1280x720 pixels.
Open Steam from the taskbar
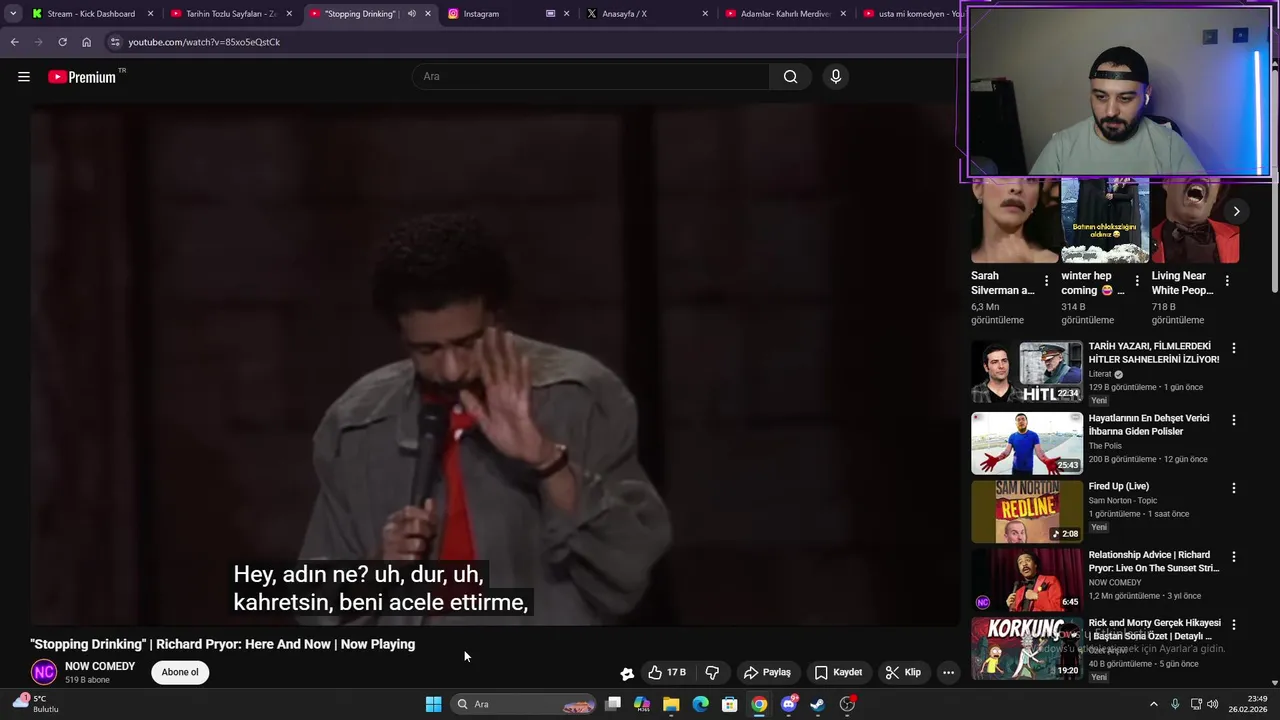817,704
